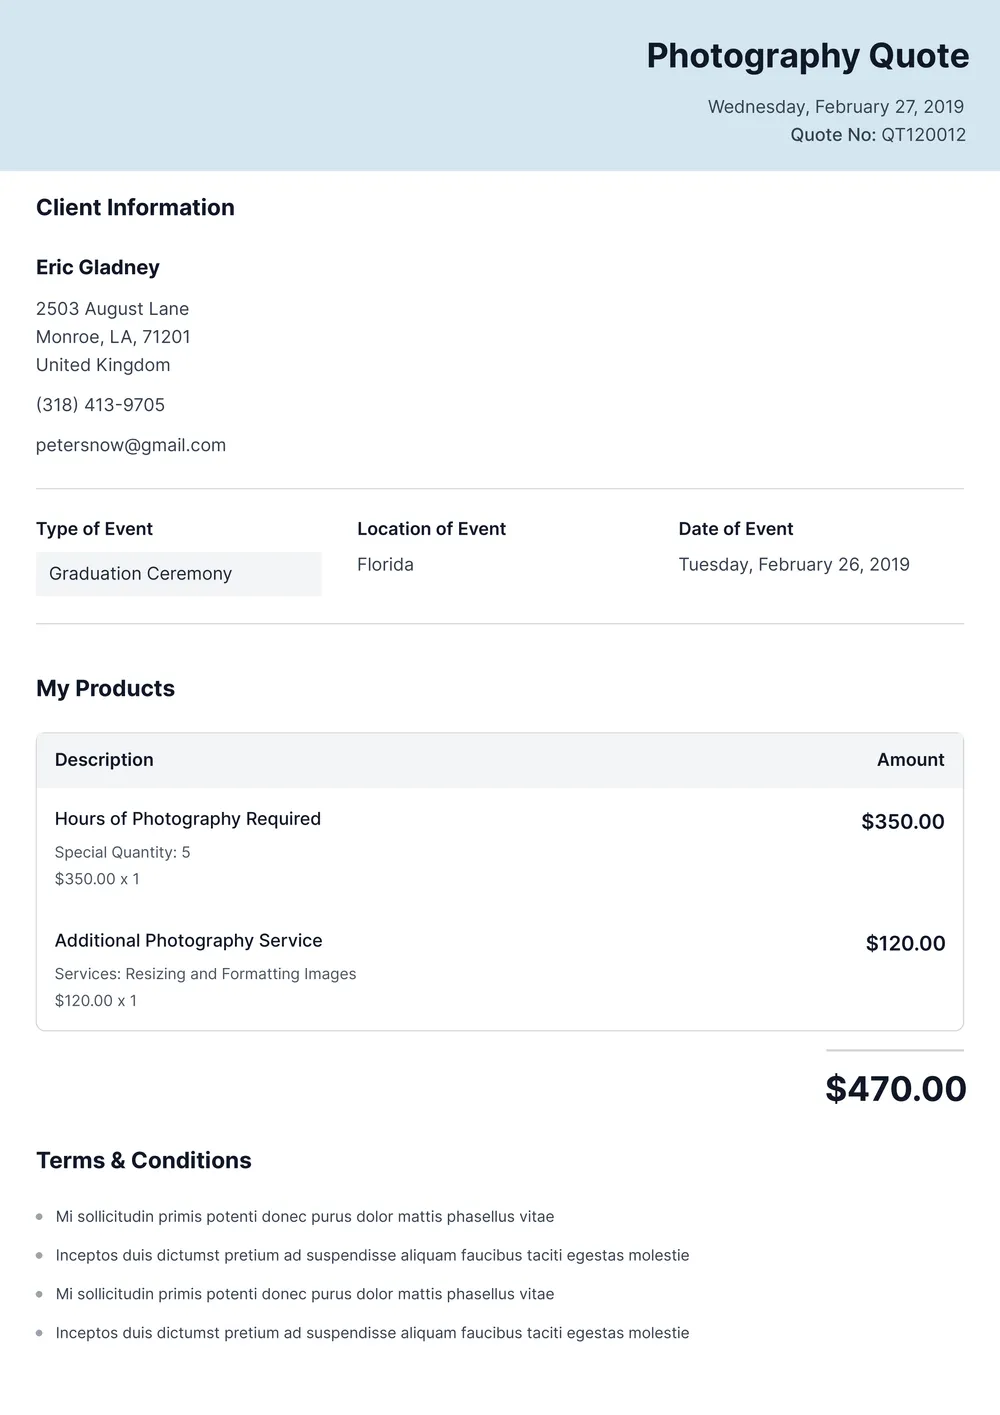The width and height of the screenshot is (1000, 1415).
Task: Click the My Products heading
Action: click(x=105, y=689)
